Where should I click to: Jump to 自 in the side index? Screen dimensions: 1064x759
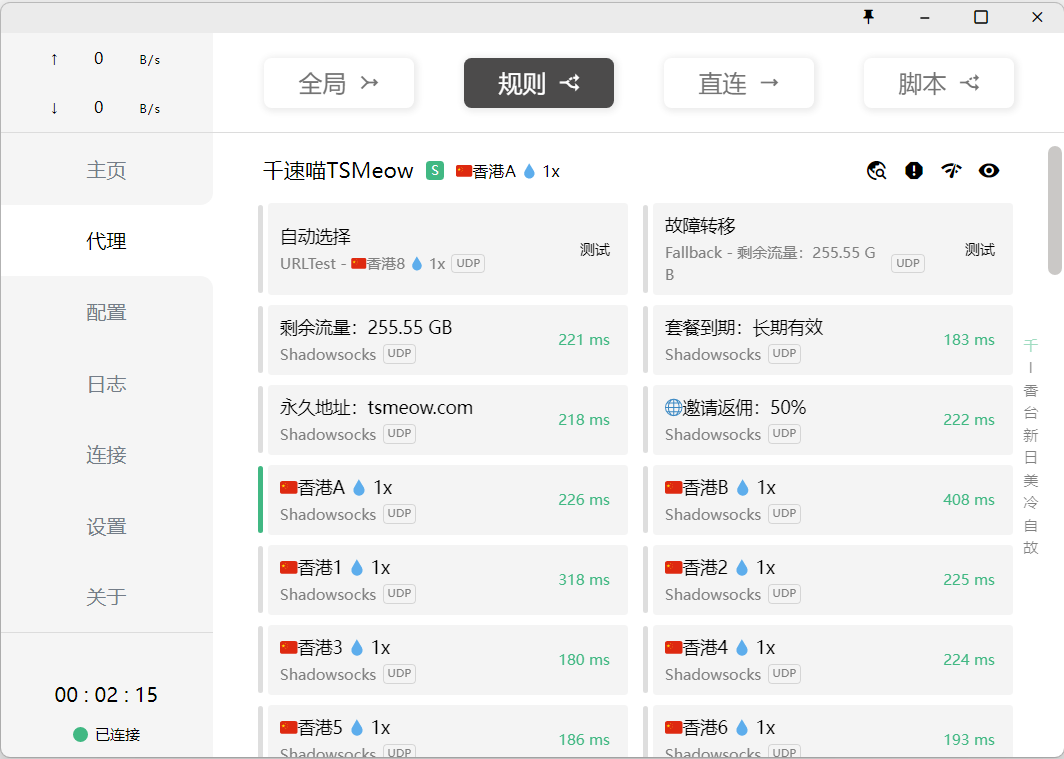click(x=1031, y=526)
